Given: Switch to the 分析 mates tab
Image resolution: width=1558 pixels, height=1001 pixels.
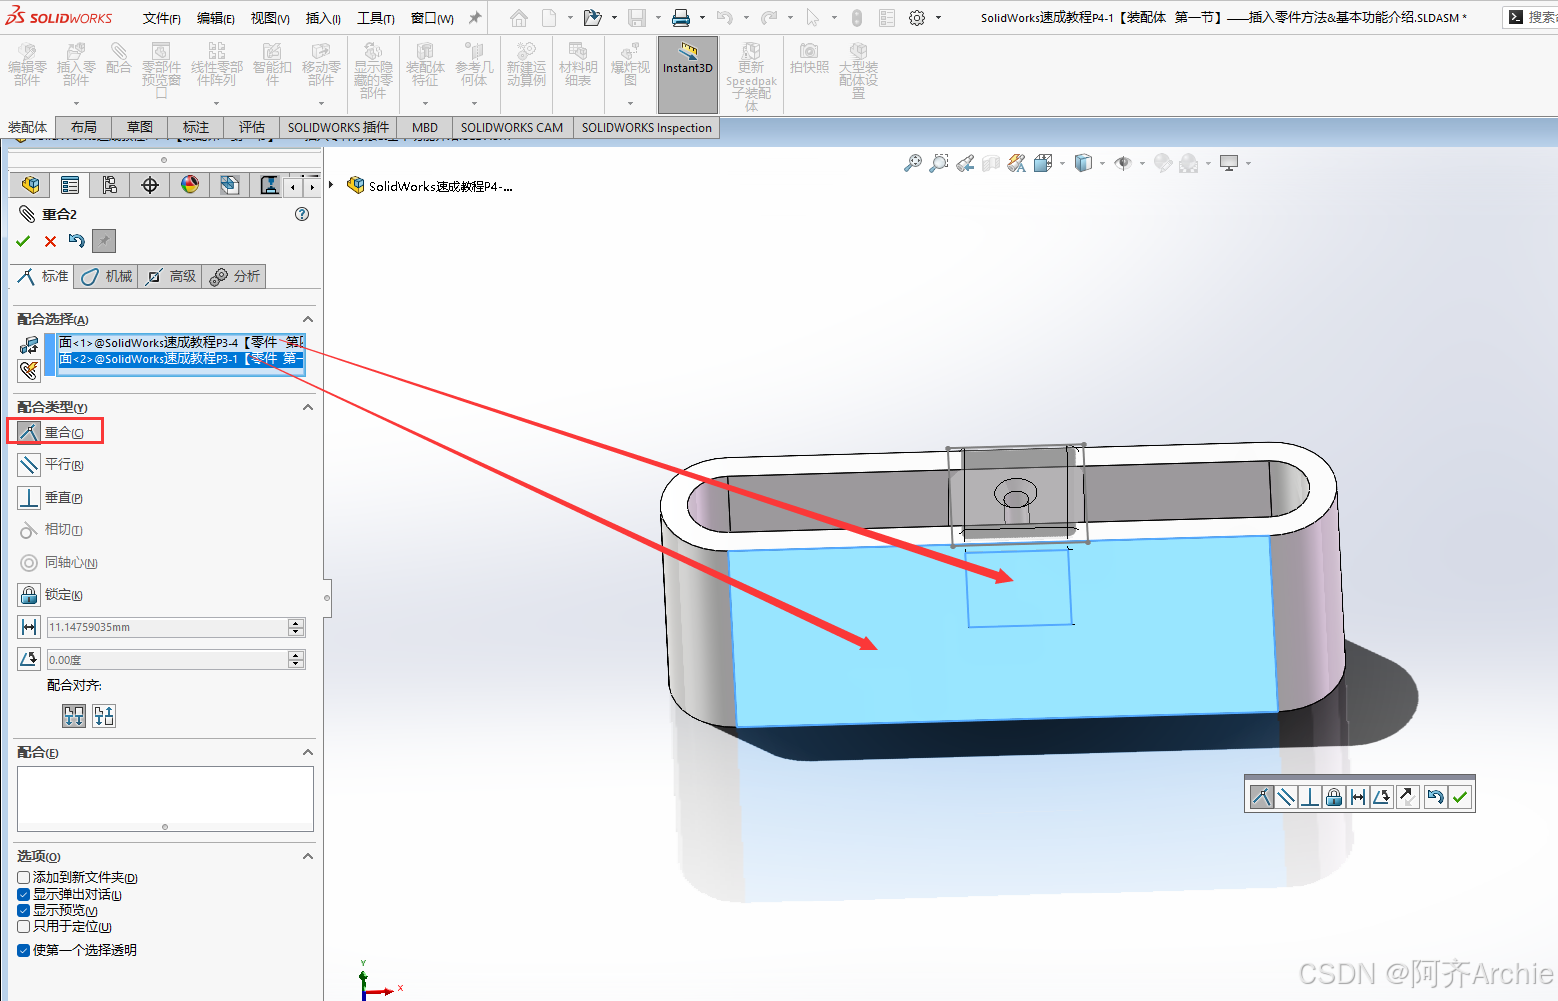Looking at the screenshot, I should pos(235,276).
